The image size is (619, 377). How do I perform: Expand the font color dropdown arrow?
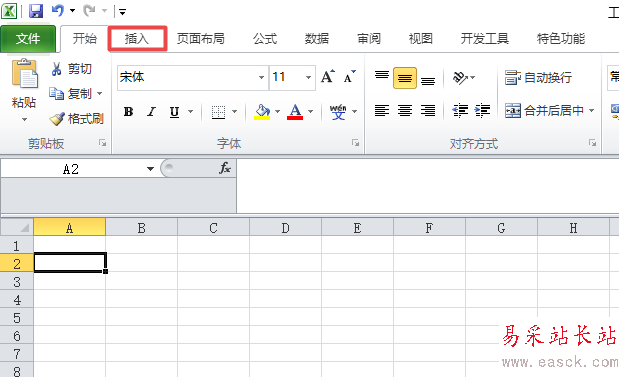(311, 112)
